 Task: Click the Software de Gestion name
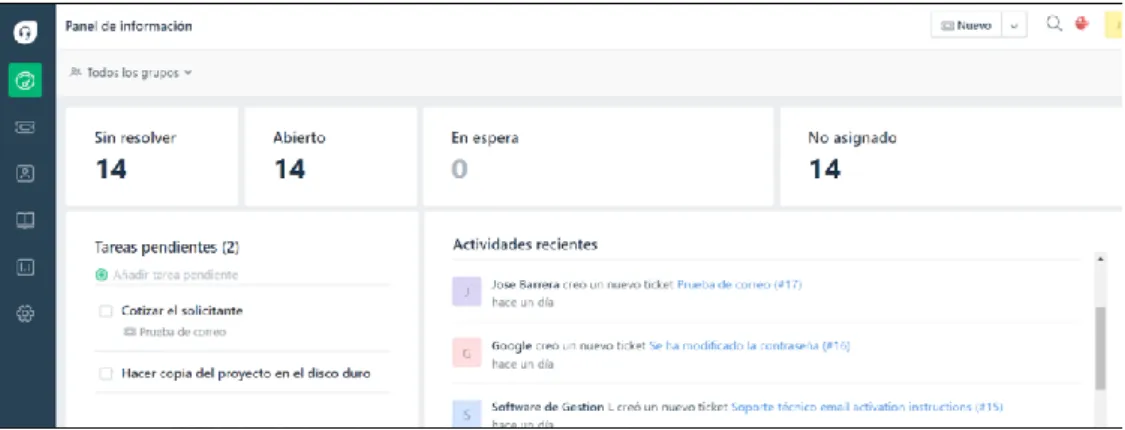(x=547, y=407)
